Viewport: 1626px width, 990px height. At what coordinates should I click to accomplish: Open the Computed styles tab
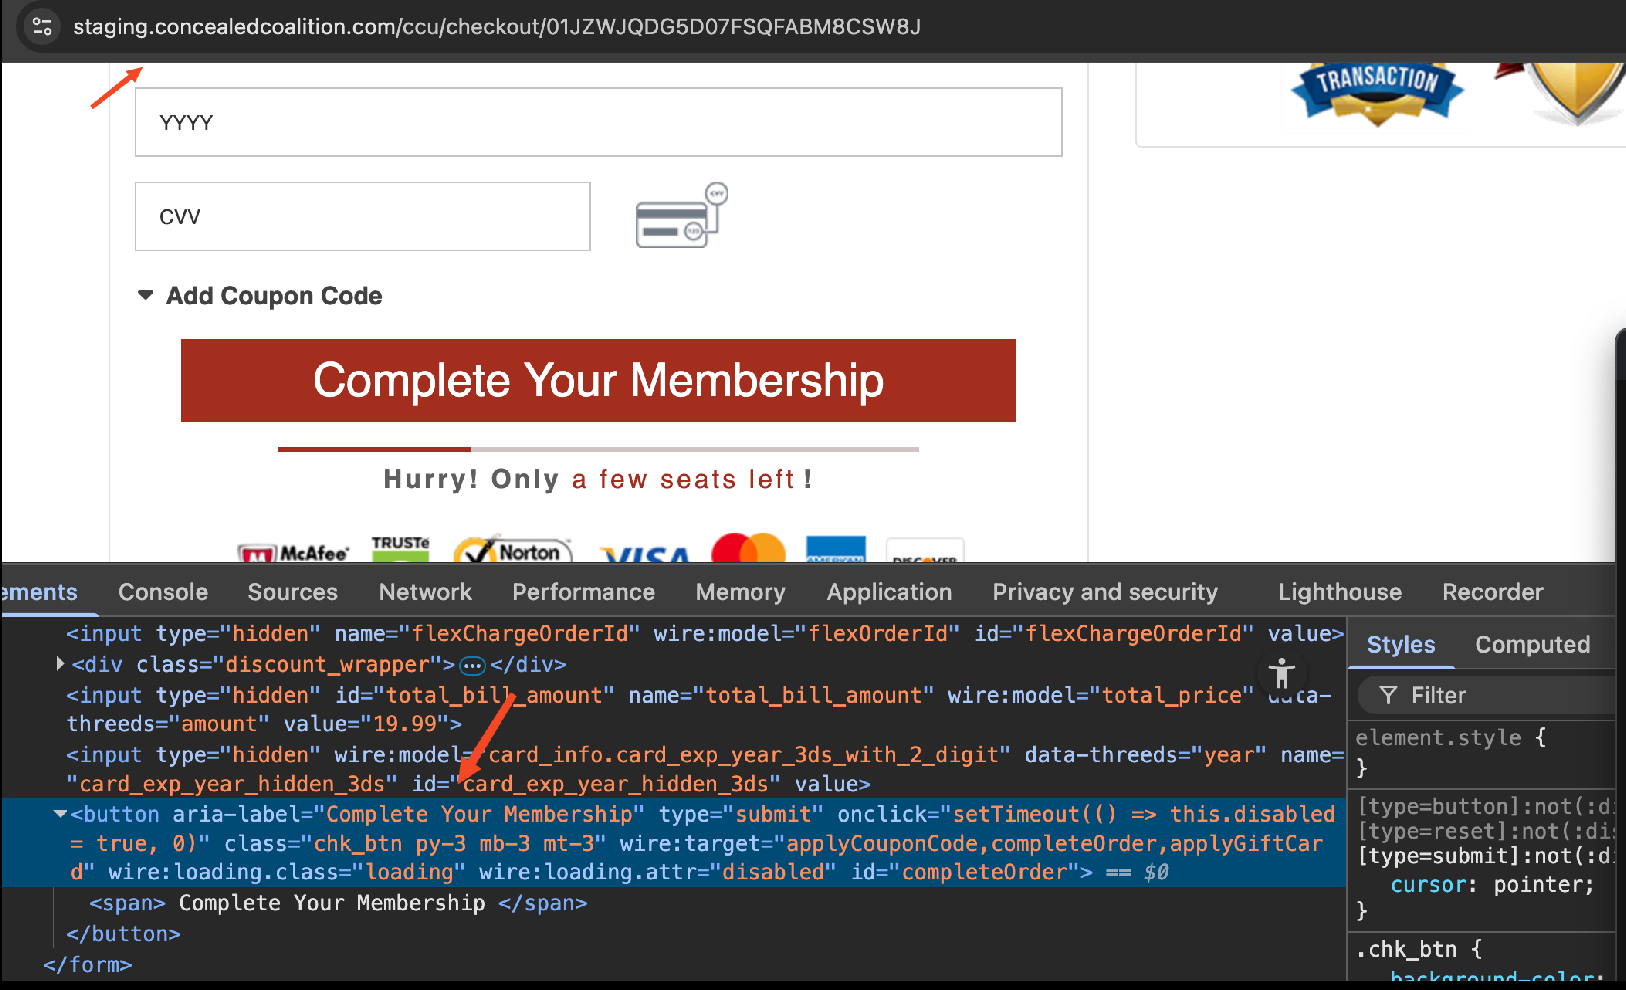(x=1532, y=645)
